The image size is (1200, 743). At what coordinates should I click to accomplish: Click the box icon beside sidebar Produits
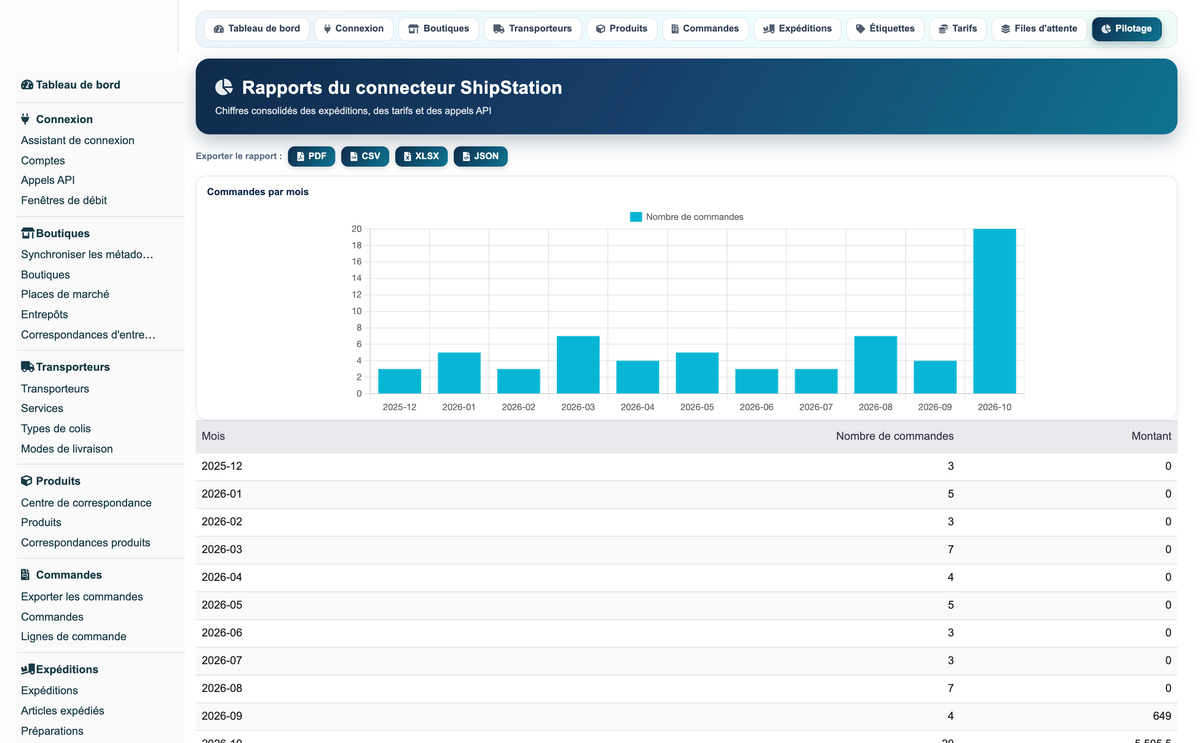click(27, 481)
